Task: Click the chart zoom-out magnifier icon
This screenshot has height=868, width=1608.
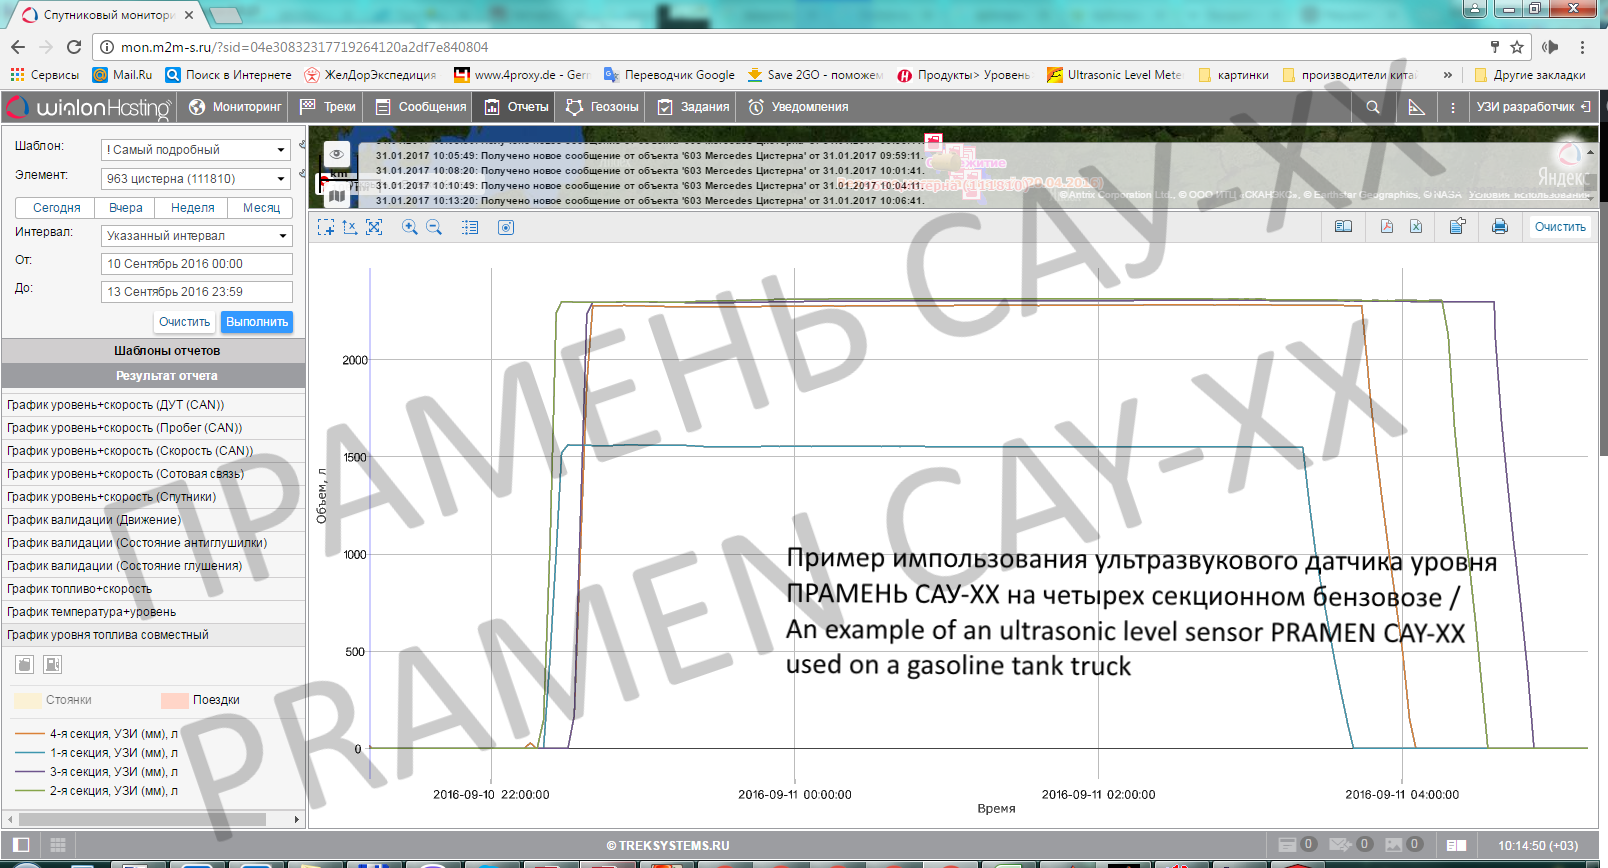Action: point(434,228)
